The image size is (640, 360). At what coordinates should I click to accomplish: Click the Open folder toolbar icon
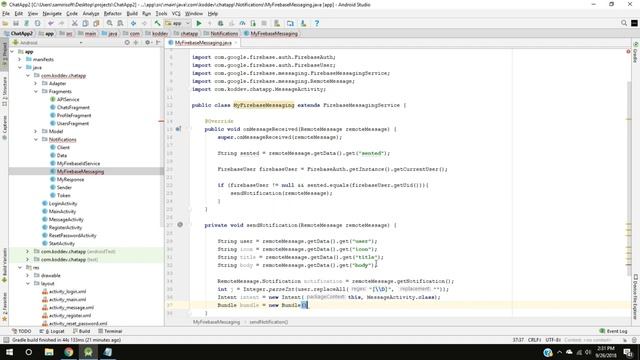pos(5,23)
